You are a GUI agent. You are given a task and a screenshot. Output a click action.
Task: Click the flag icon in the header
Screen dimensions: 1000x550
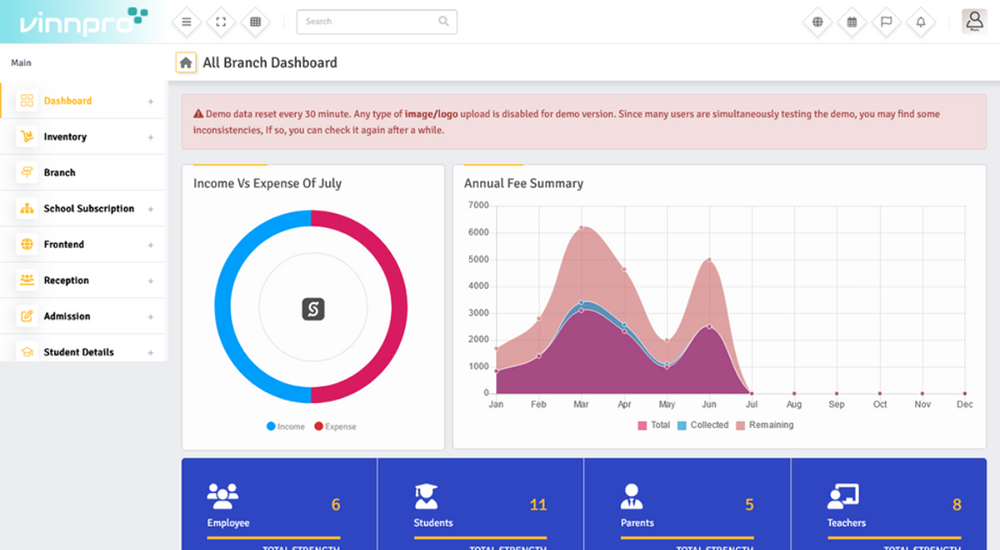(x=886, y=22)
